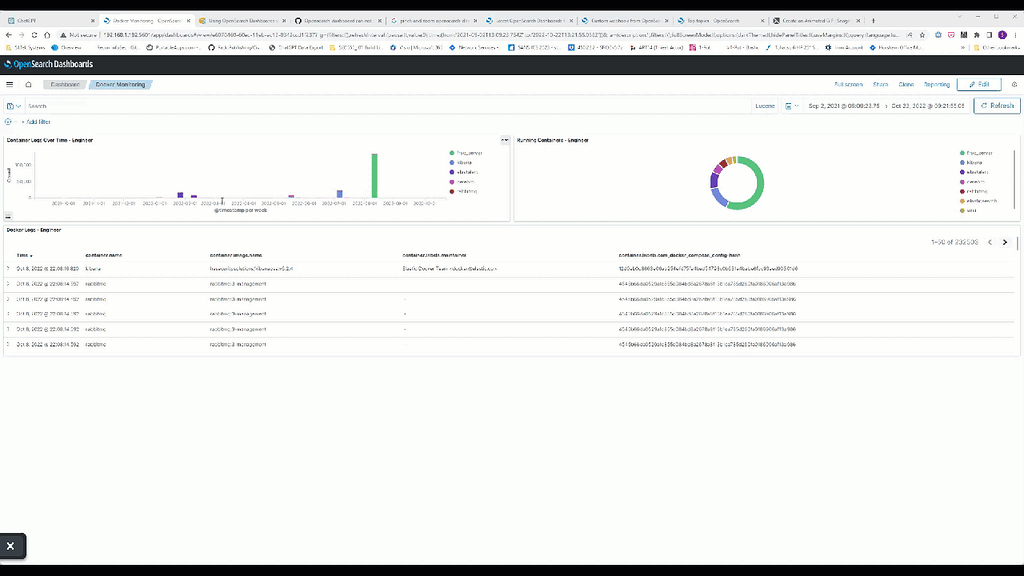
Task: Click green legend color dot in donut legend
Action: tap(962, 153)
